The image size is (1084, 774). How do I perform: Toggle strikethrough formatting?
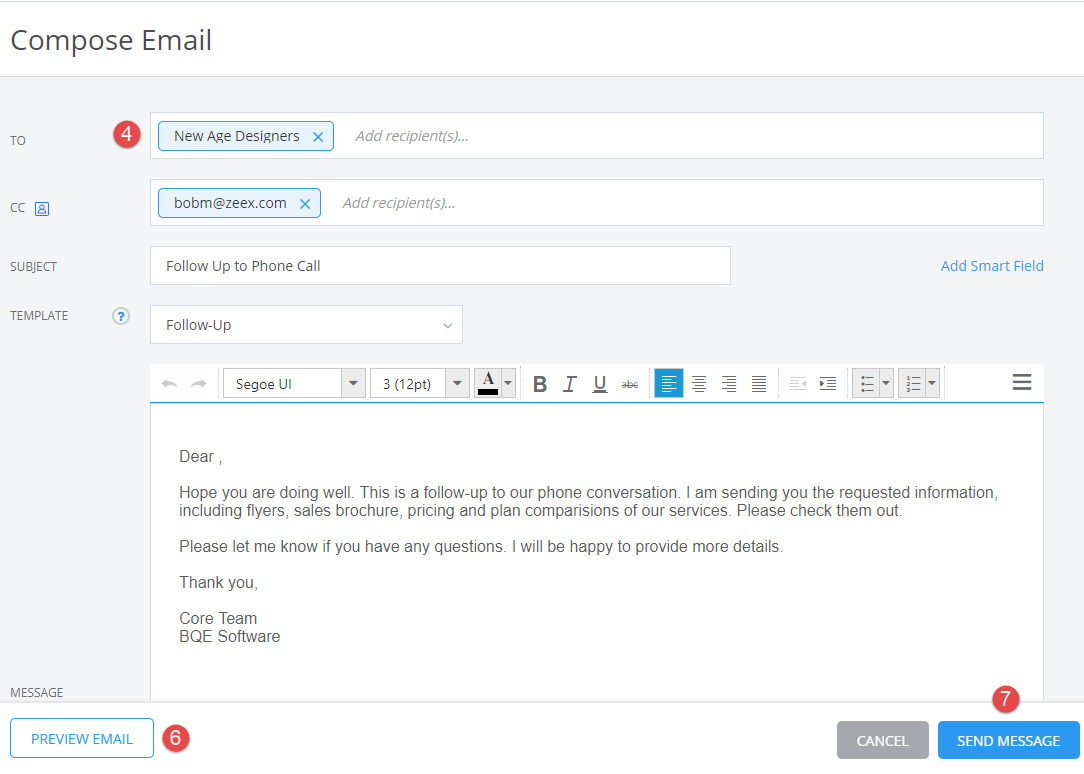pos(630,384)
